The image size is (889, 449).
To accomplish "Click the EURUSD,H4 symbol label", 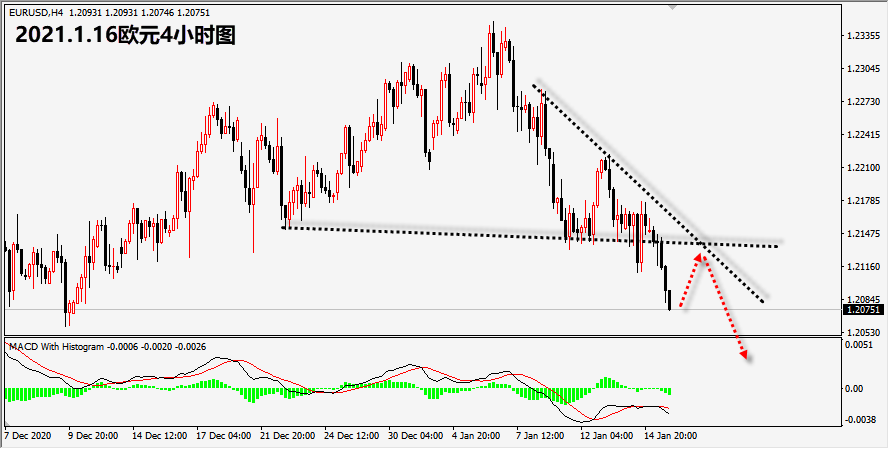I will [36, 12].
